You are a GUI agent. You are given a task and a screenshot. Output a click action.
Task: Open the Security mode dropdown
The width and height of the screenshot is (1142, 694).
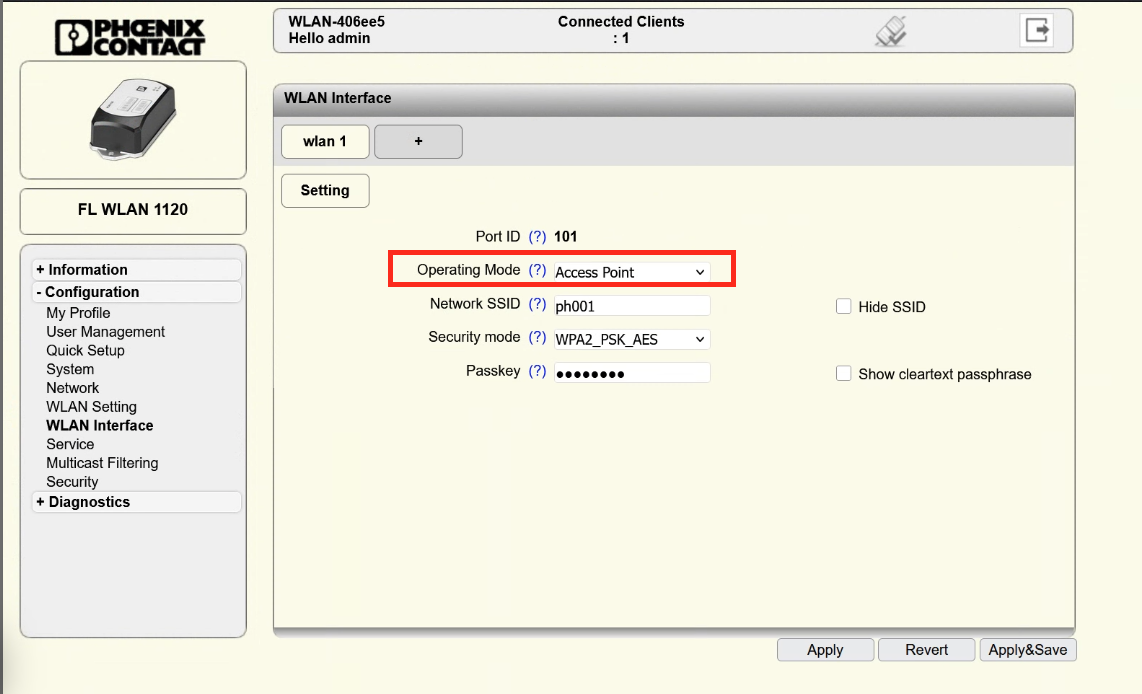click(631, 339)
